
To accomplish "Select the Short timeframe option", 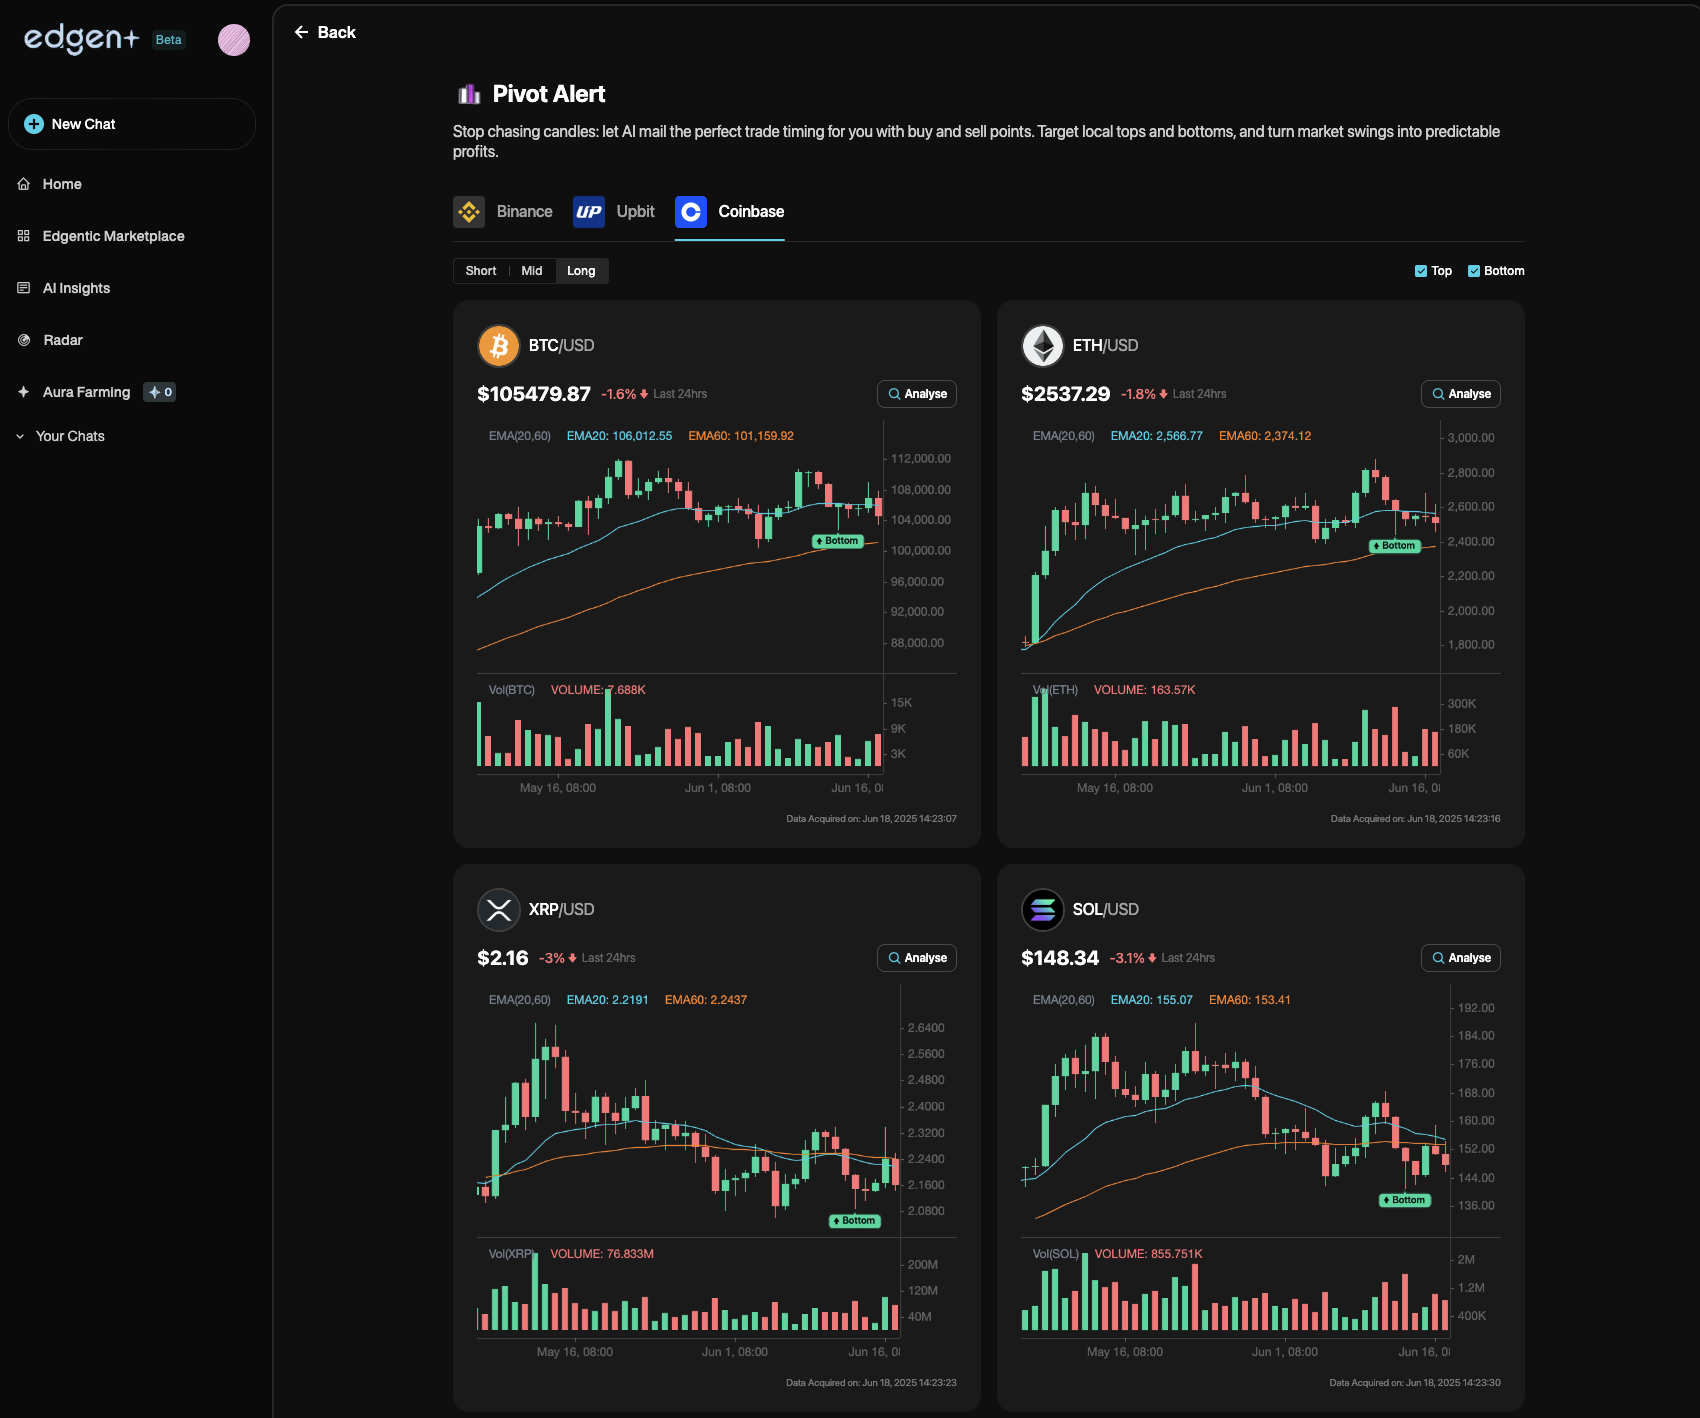I will tap(481, 271).
